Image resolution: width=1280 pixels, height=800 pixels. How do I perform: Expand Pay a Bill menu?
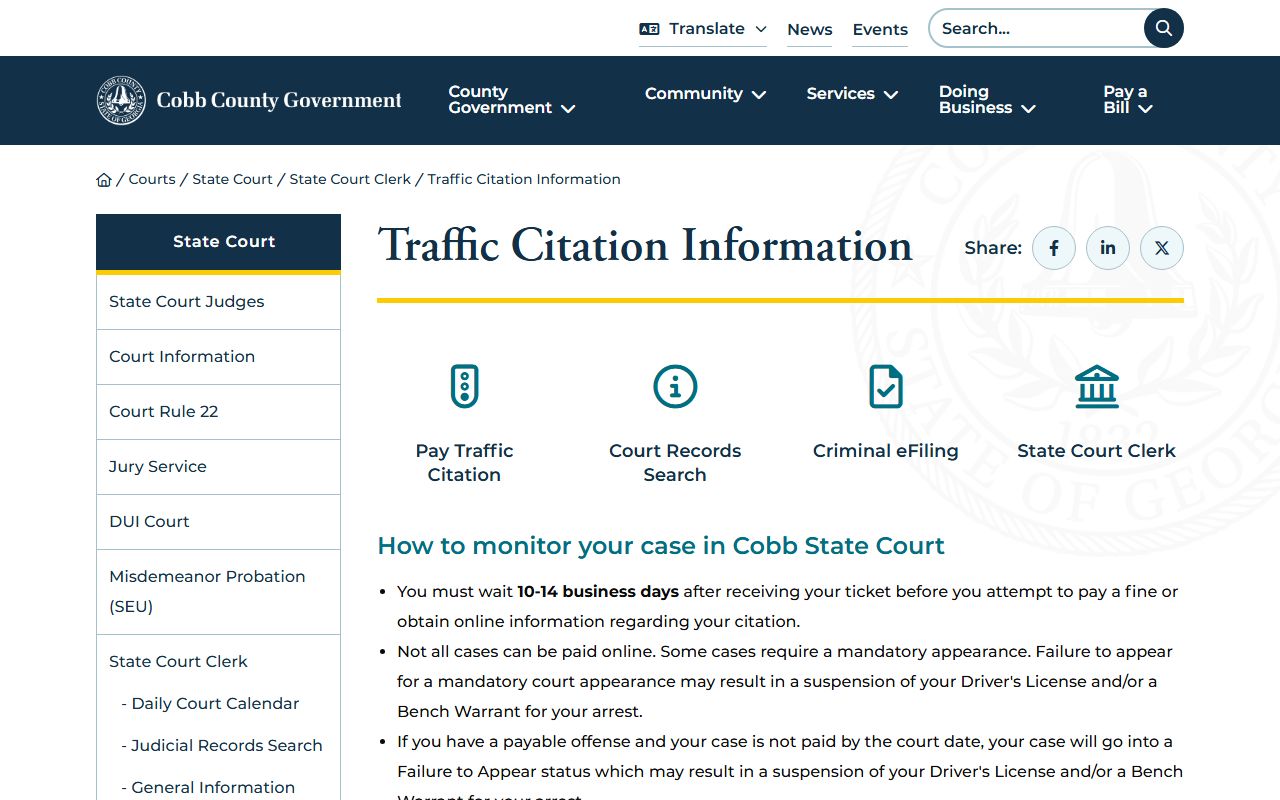tap(1128, 100)
